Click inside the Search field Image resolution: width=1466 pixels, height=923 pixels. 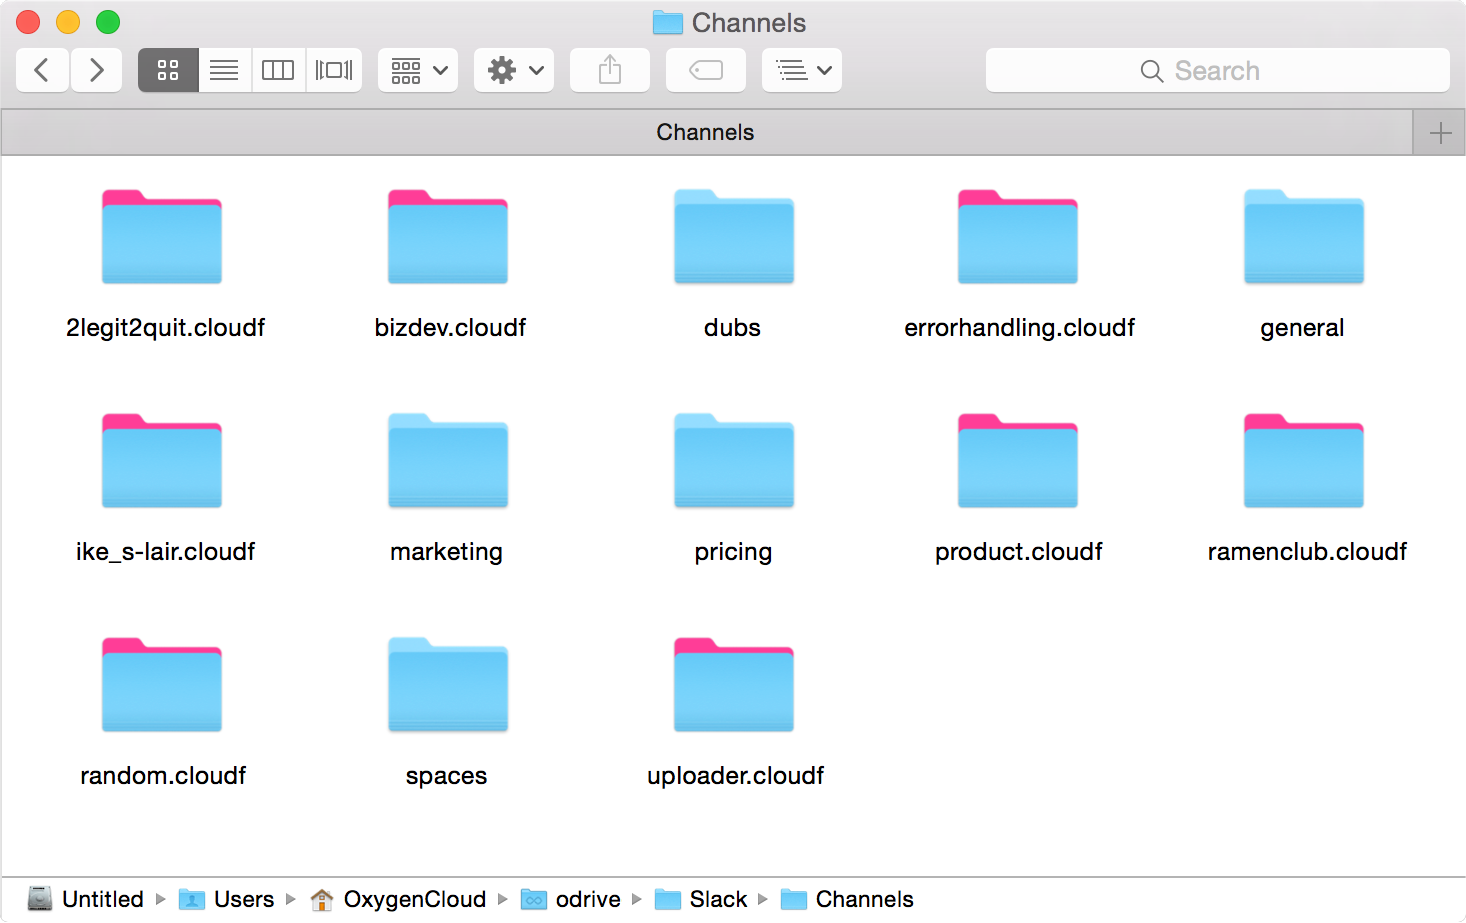(x=1216, y=70)
